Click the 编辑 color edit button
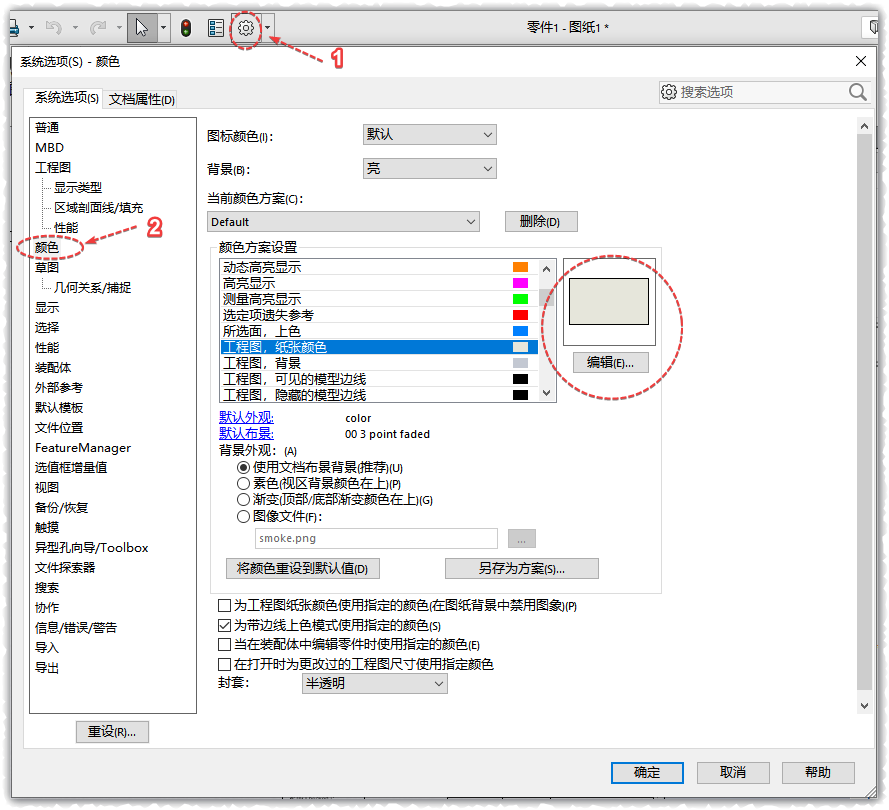 (611, 362)
